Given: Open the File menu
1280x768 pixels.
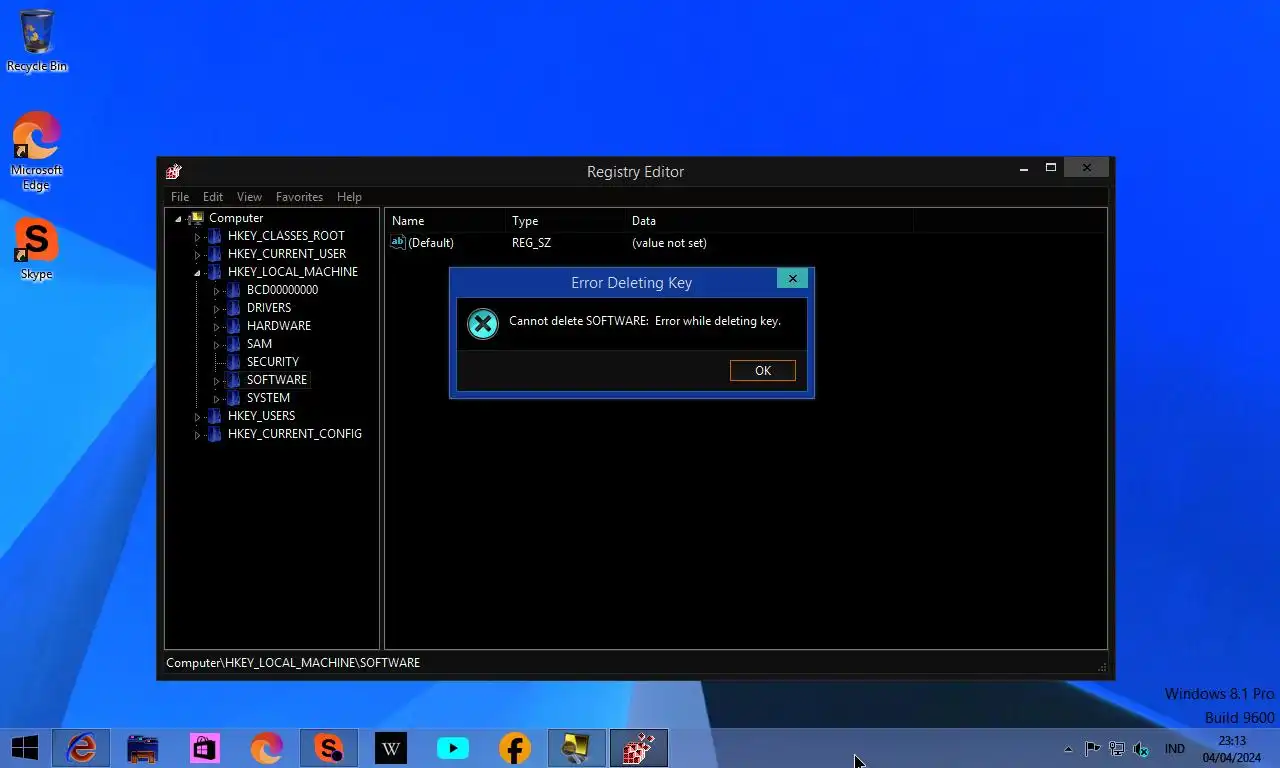Looking at the screenshot, I should tap(180, 197).
